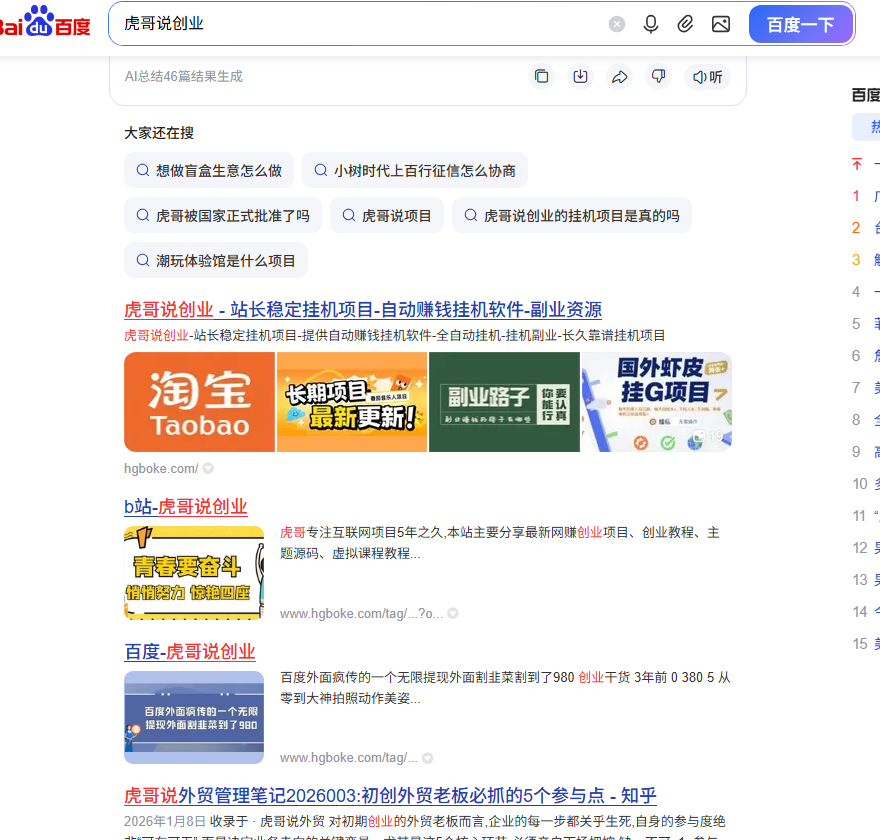Screen dimensions: 880x840
Task: Click URL www.hgboke.com/tag/...?o...
Action: click(x=361, y=613)
